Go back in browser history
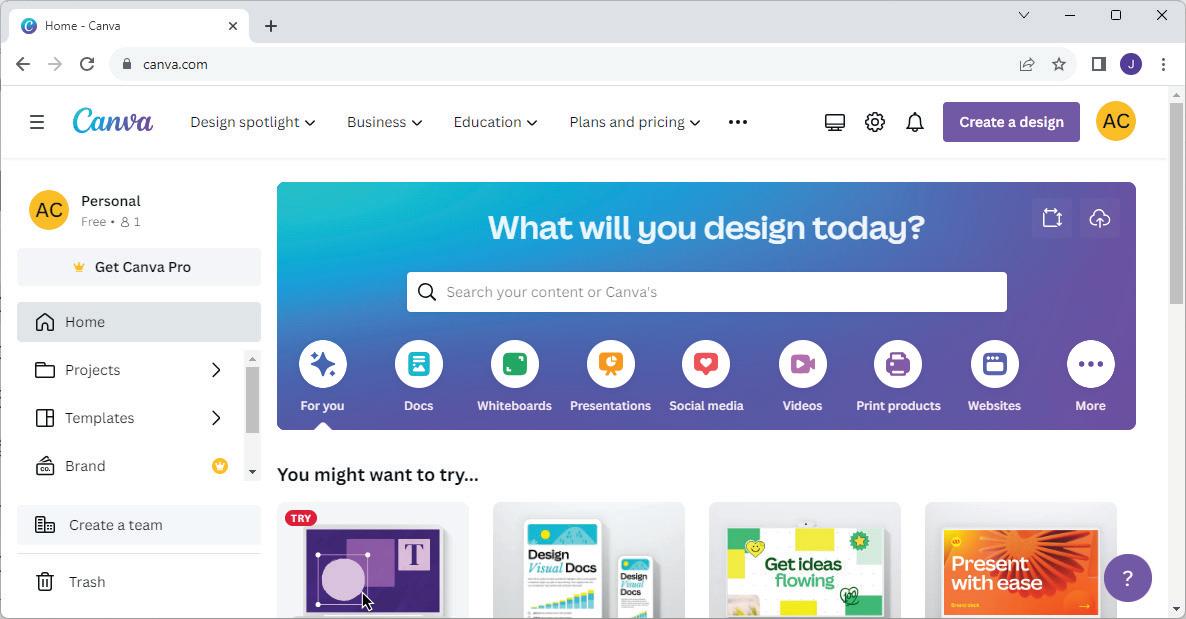The image size is (1186, 619). [x=23, y=64]
